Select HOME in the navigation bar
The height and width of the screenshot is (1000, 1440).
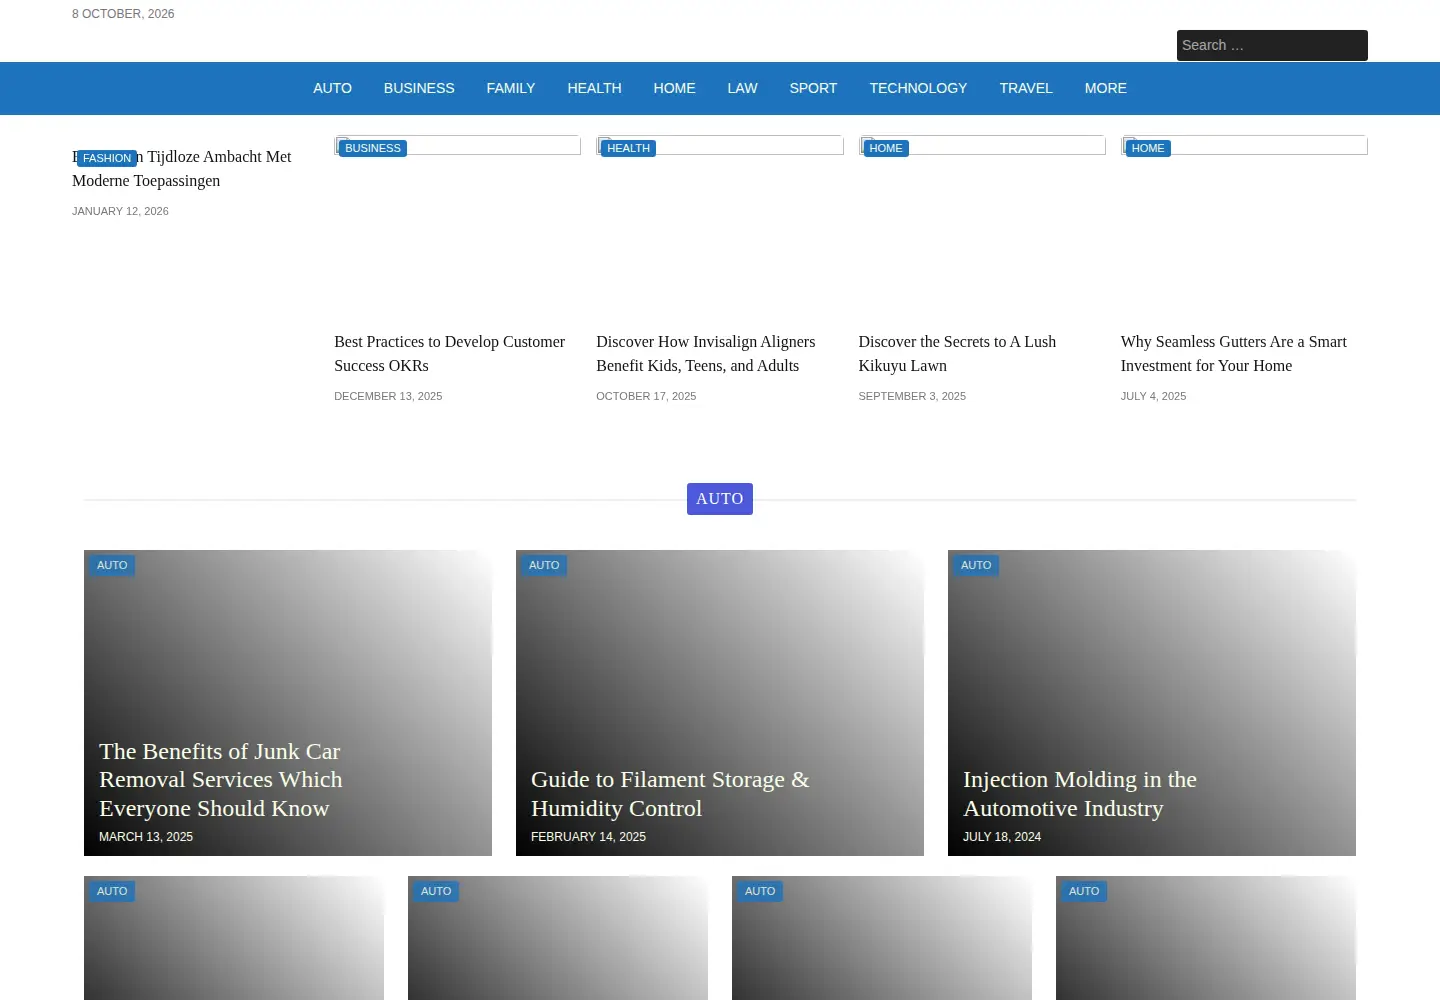(674, 88)
